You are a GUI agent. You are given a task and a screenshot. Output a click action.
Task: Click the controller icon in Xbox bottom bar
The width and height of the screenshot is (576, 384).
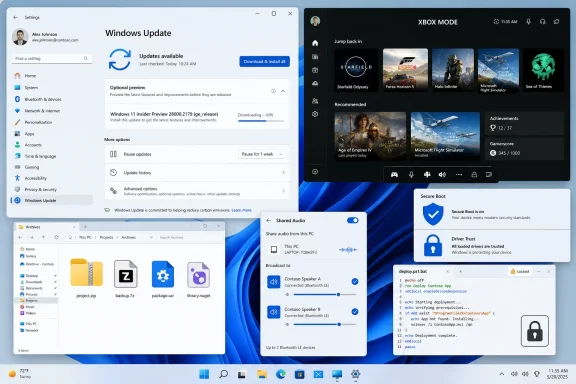pyautogui.click(x=394, y=175)
